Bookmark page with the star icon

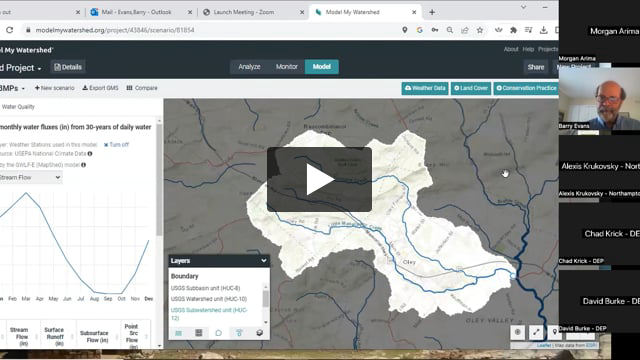(480, 30)
